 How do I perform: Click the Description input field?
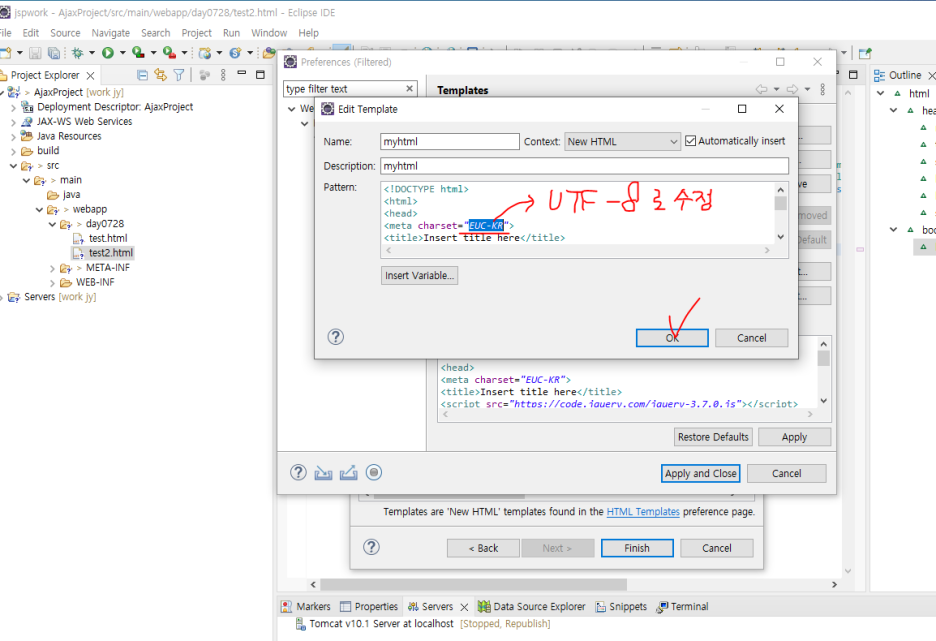pyautogui.click(x=584, y=166)
